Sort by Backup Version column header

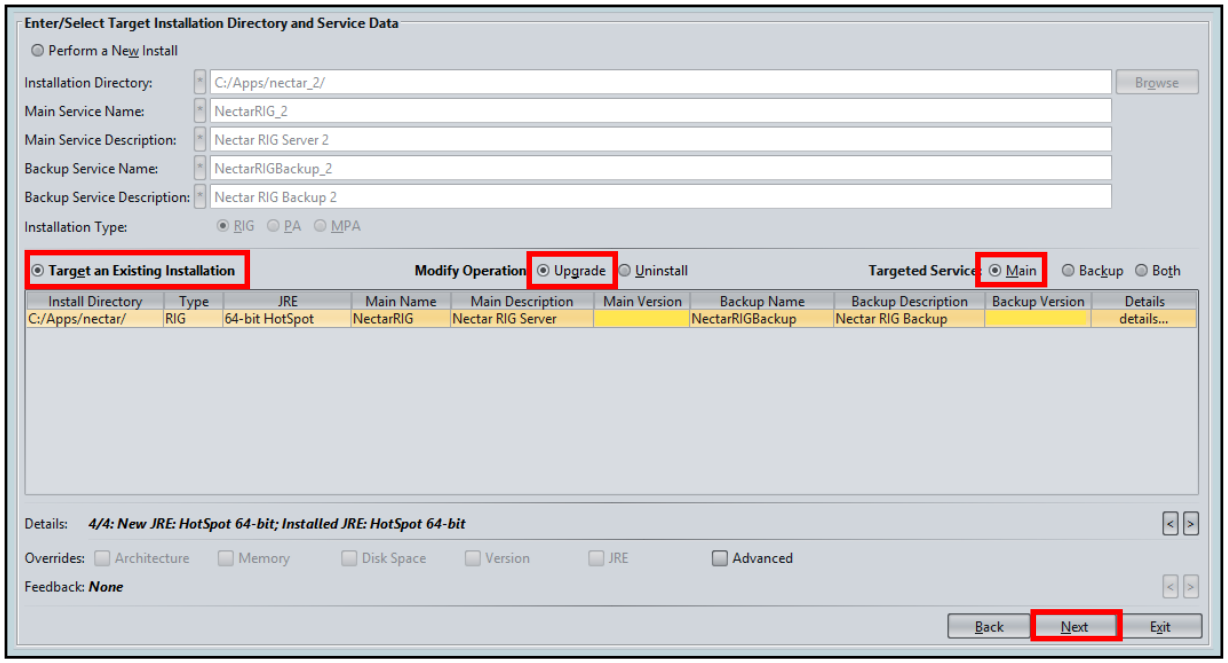[x=1038, y=301]
